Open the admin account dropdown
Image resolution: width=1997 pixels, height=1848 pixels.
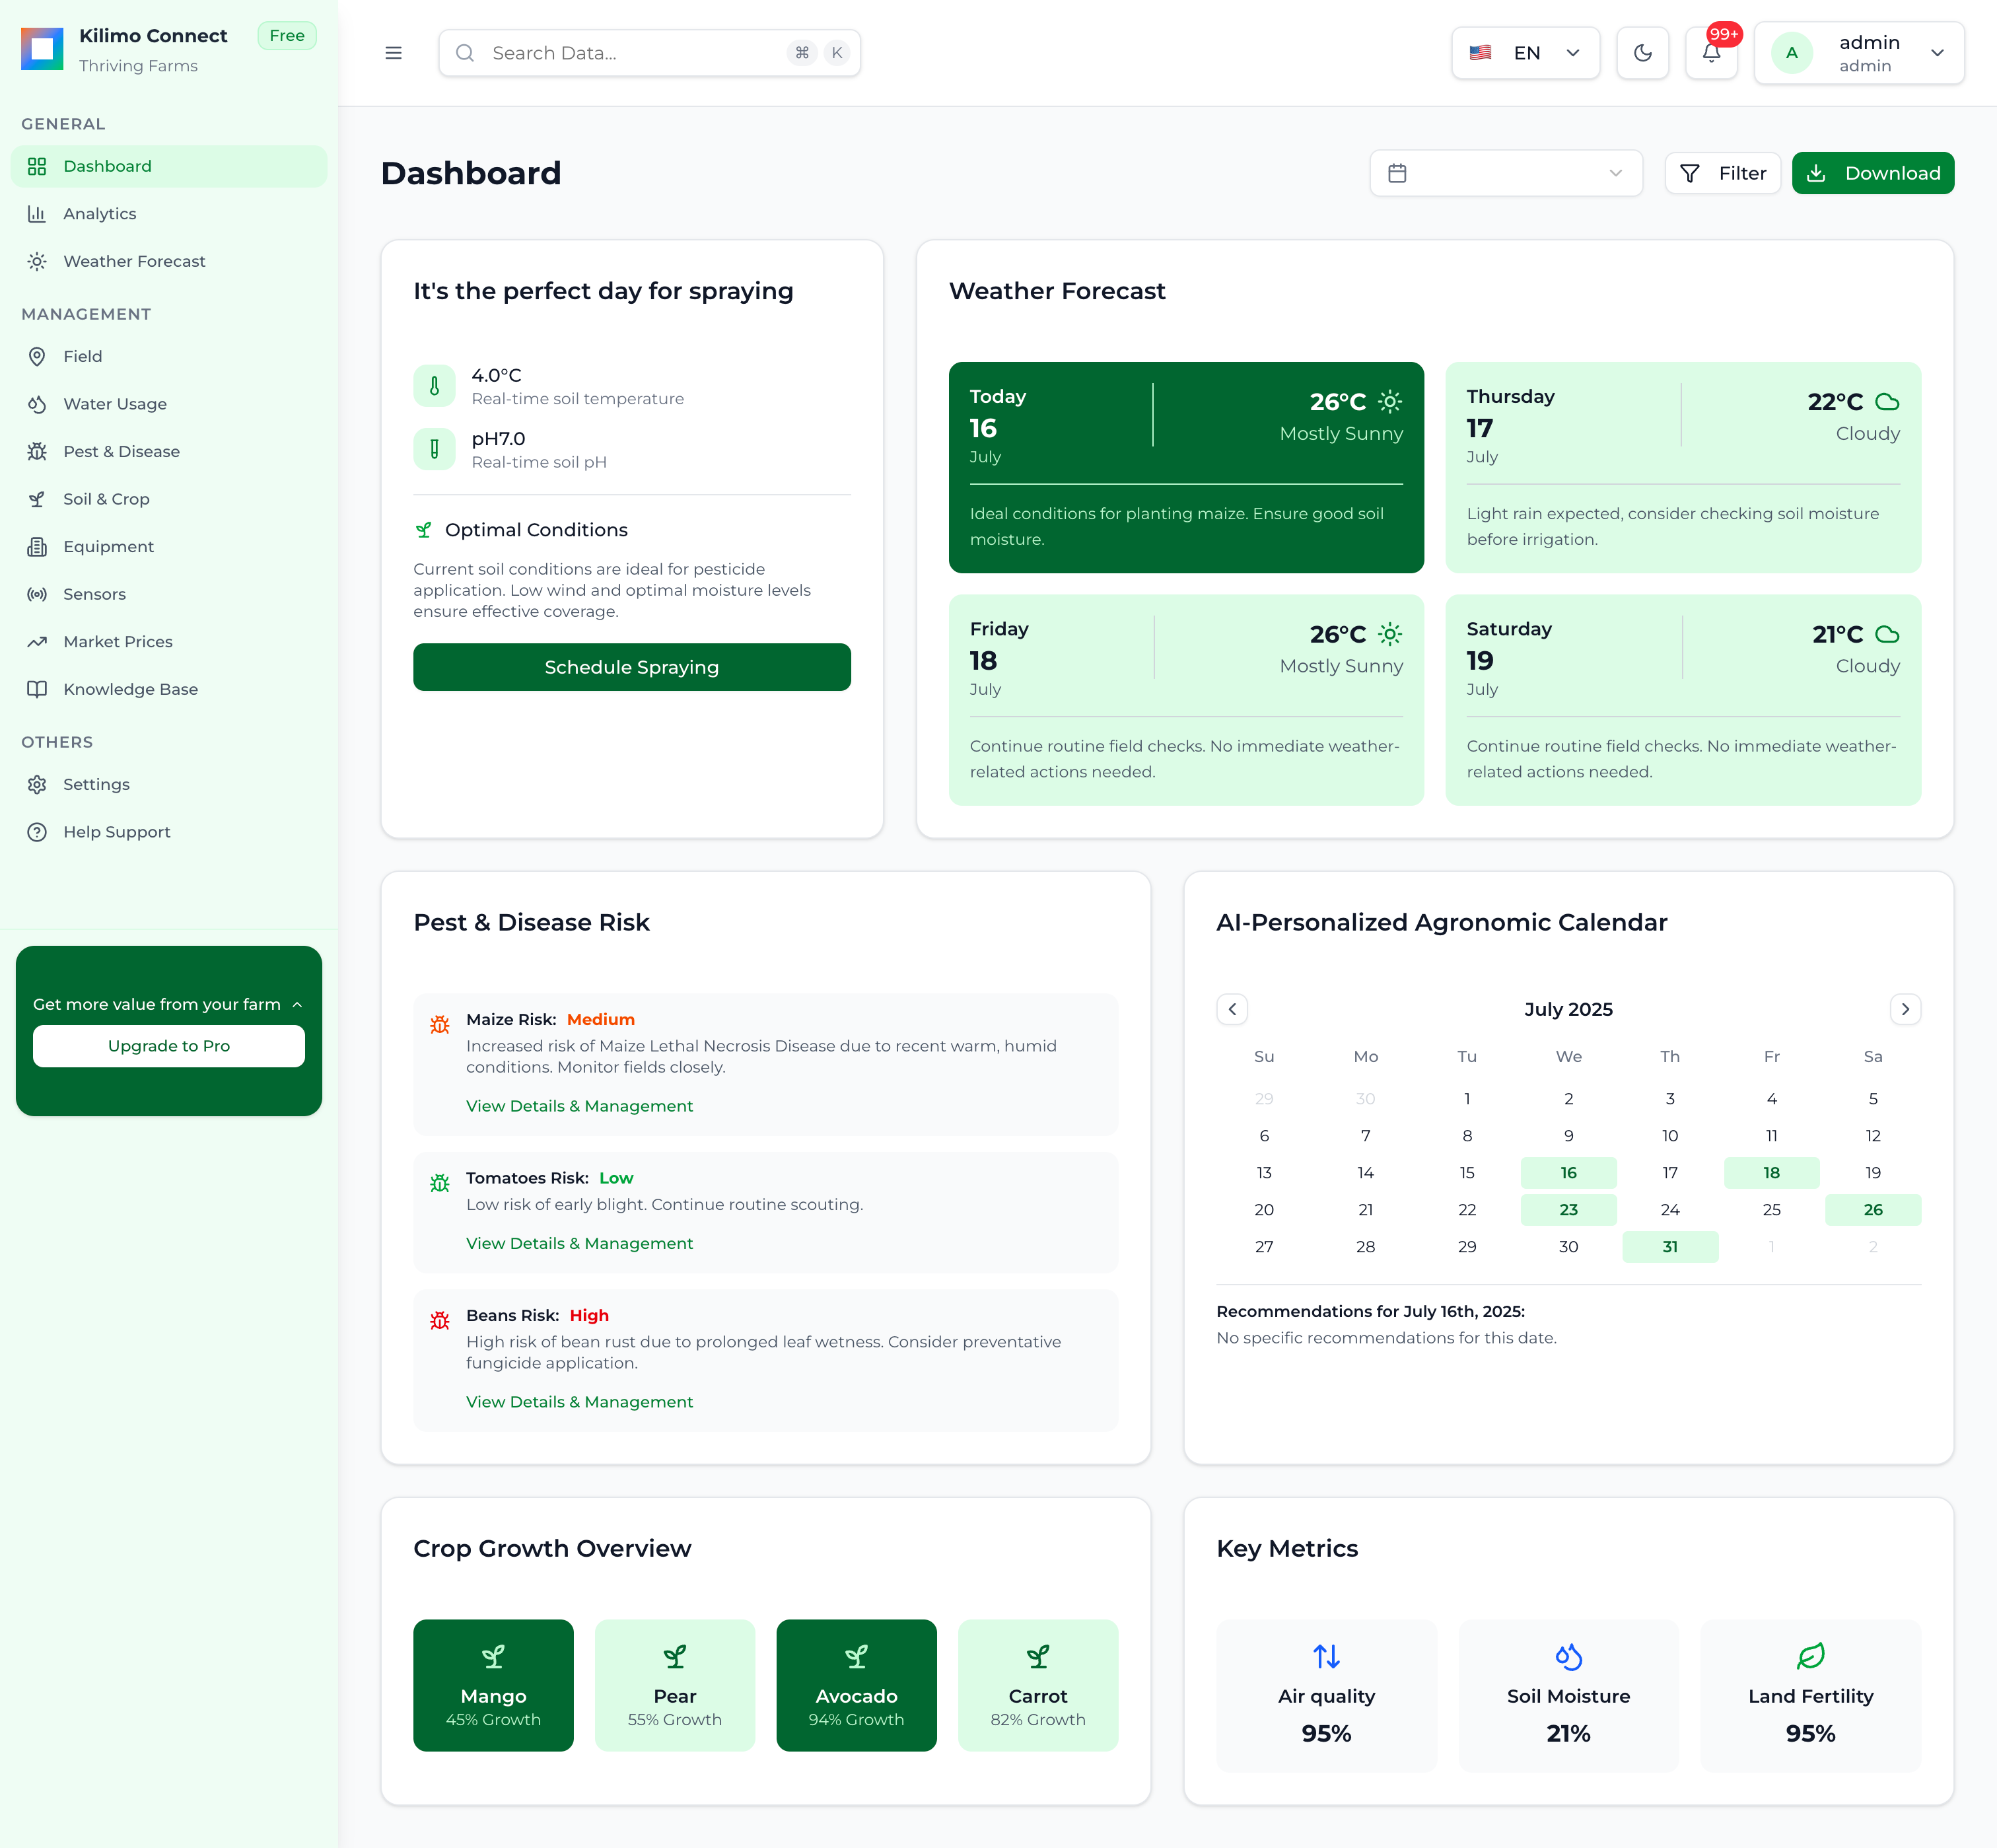coord(1859,53)
